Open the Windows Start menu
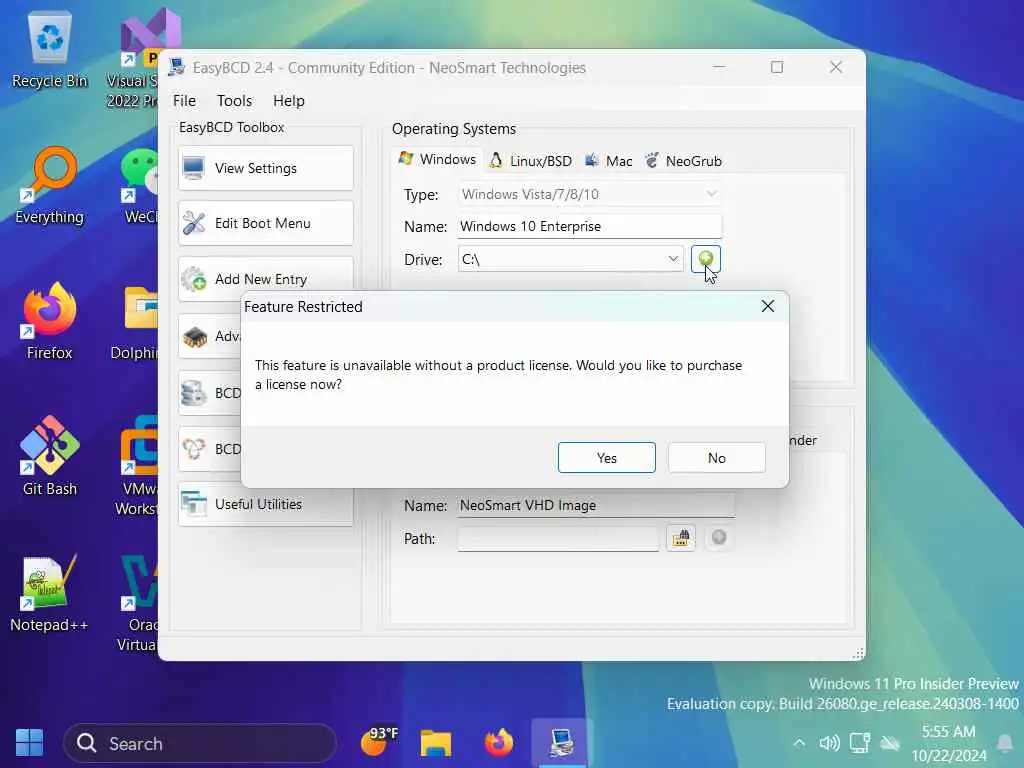This screenshot has height=768, width=1024. point(29,743)
